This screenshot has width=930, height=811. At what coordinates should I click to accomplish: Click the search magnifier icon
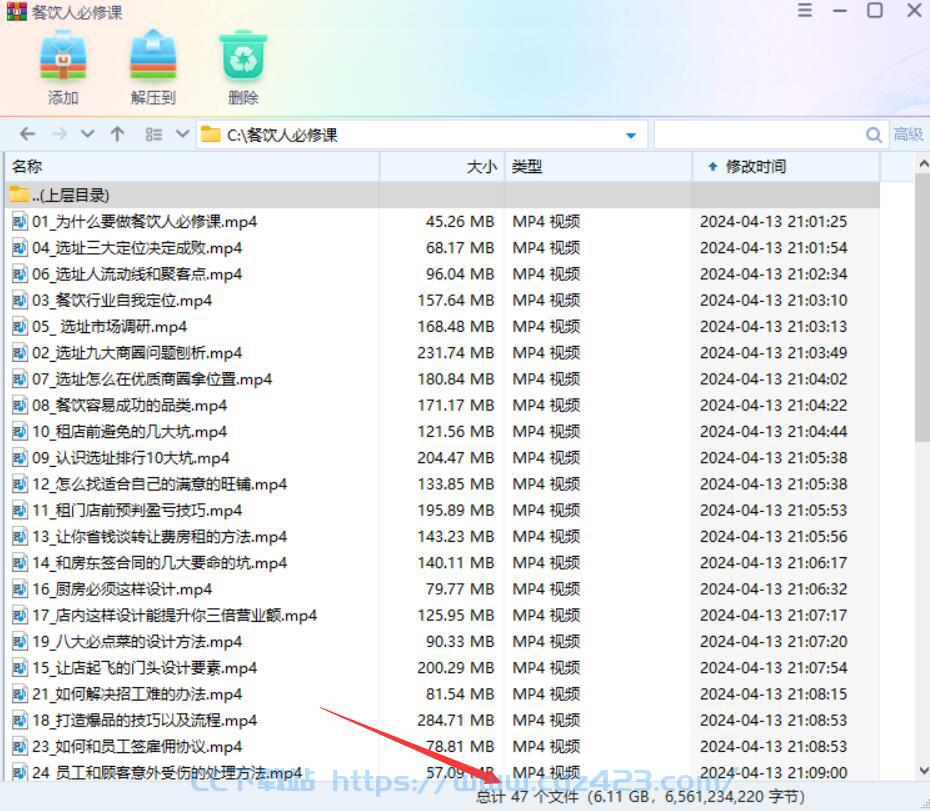pyautogui.click(x=874, y=135)
